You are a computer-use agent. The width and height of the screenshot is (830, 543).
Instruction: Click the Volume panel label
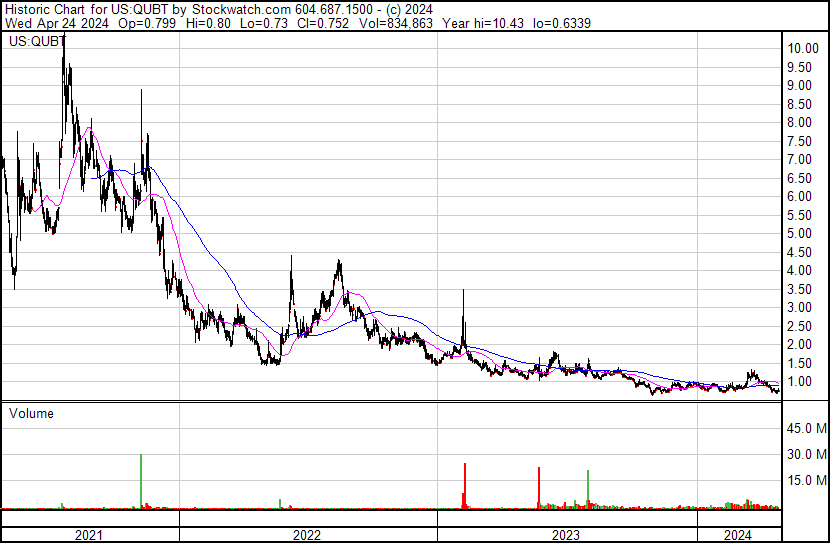32,413
